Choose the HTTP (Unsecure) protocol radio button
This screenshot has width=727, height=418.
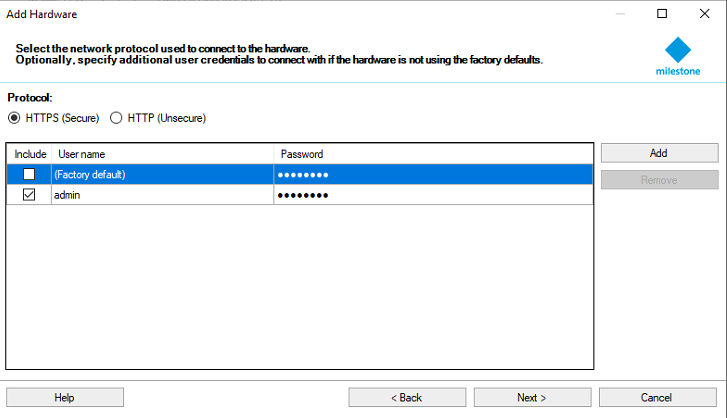(116, 118)
